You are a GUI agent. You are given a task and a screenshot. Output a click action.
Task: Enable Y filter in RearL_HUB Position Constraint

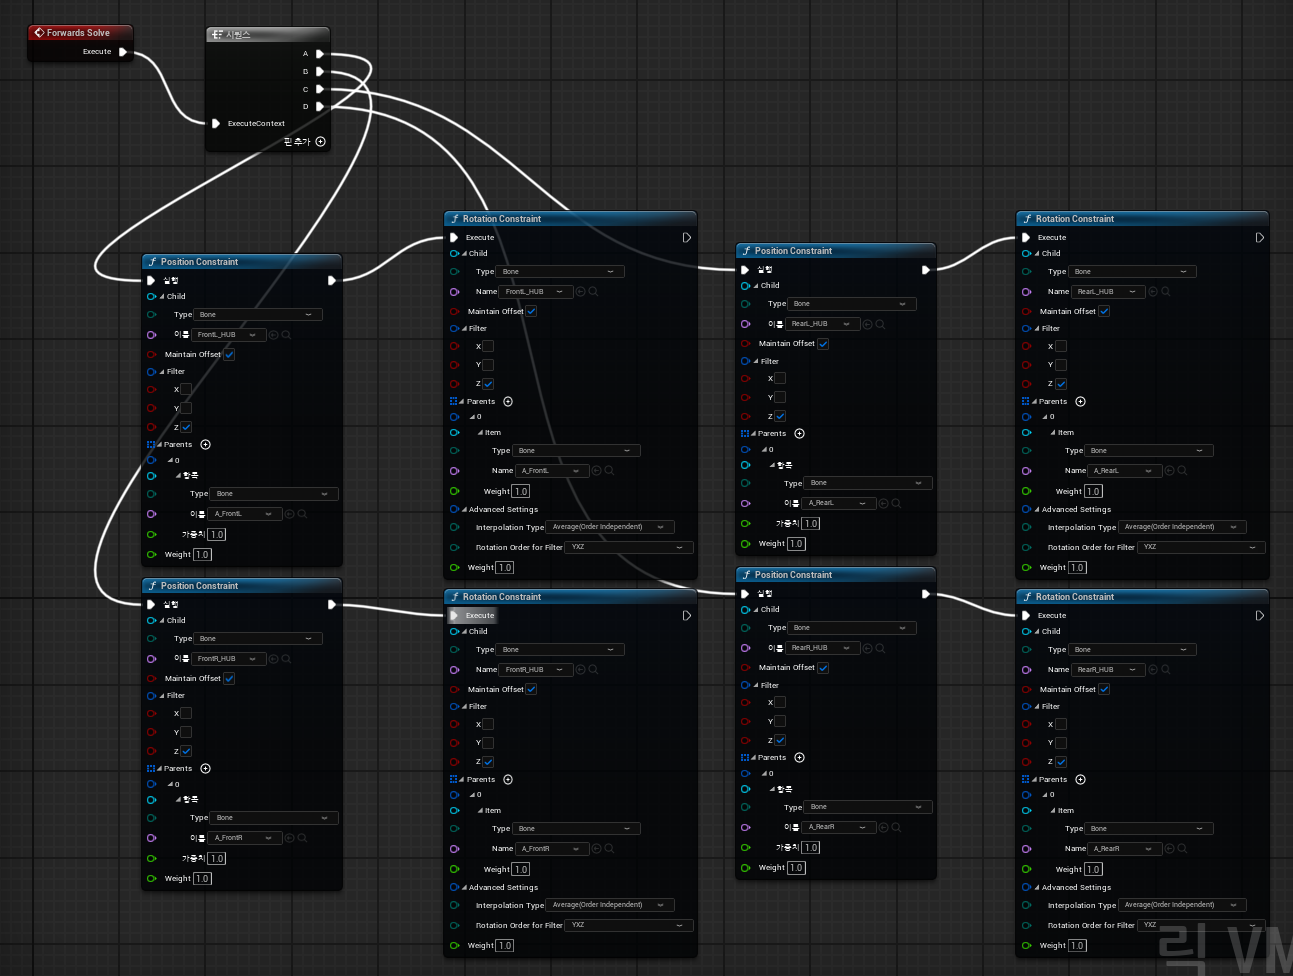[780, 397]
